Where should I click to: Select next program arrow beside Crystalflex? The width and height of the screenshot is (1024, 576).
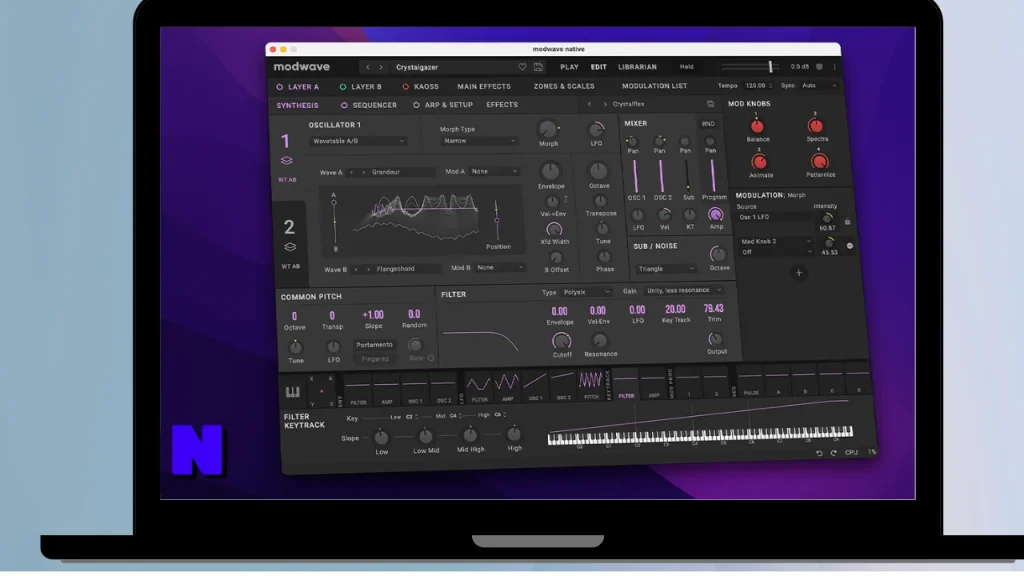[605, 104]
